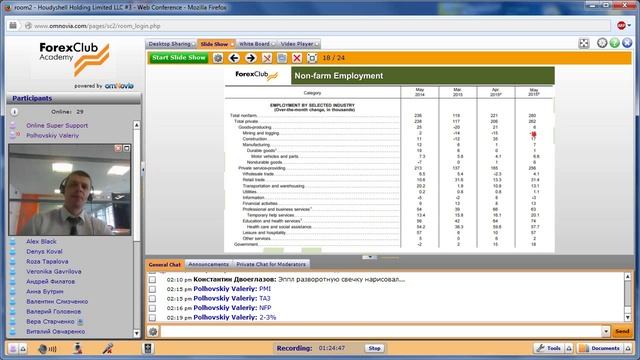Click Denys Koval participant icon
Image resolution: width=640 pixels, height=360 pixels.
13,251
